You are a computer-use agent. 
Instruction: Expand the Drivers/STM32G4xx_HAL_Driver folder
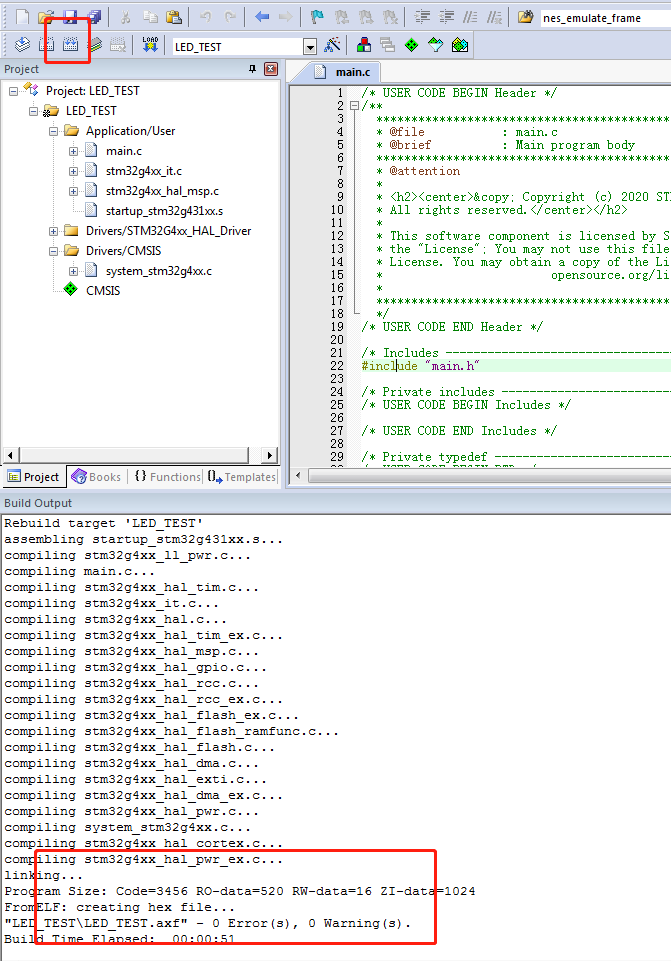point(53,231)
